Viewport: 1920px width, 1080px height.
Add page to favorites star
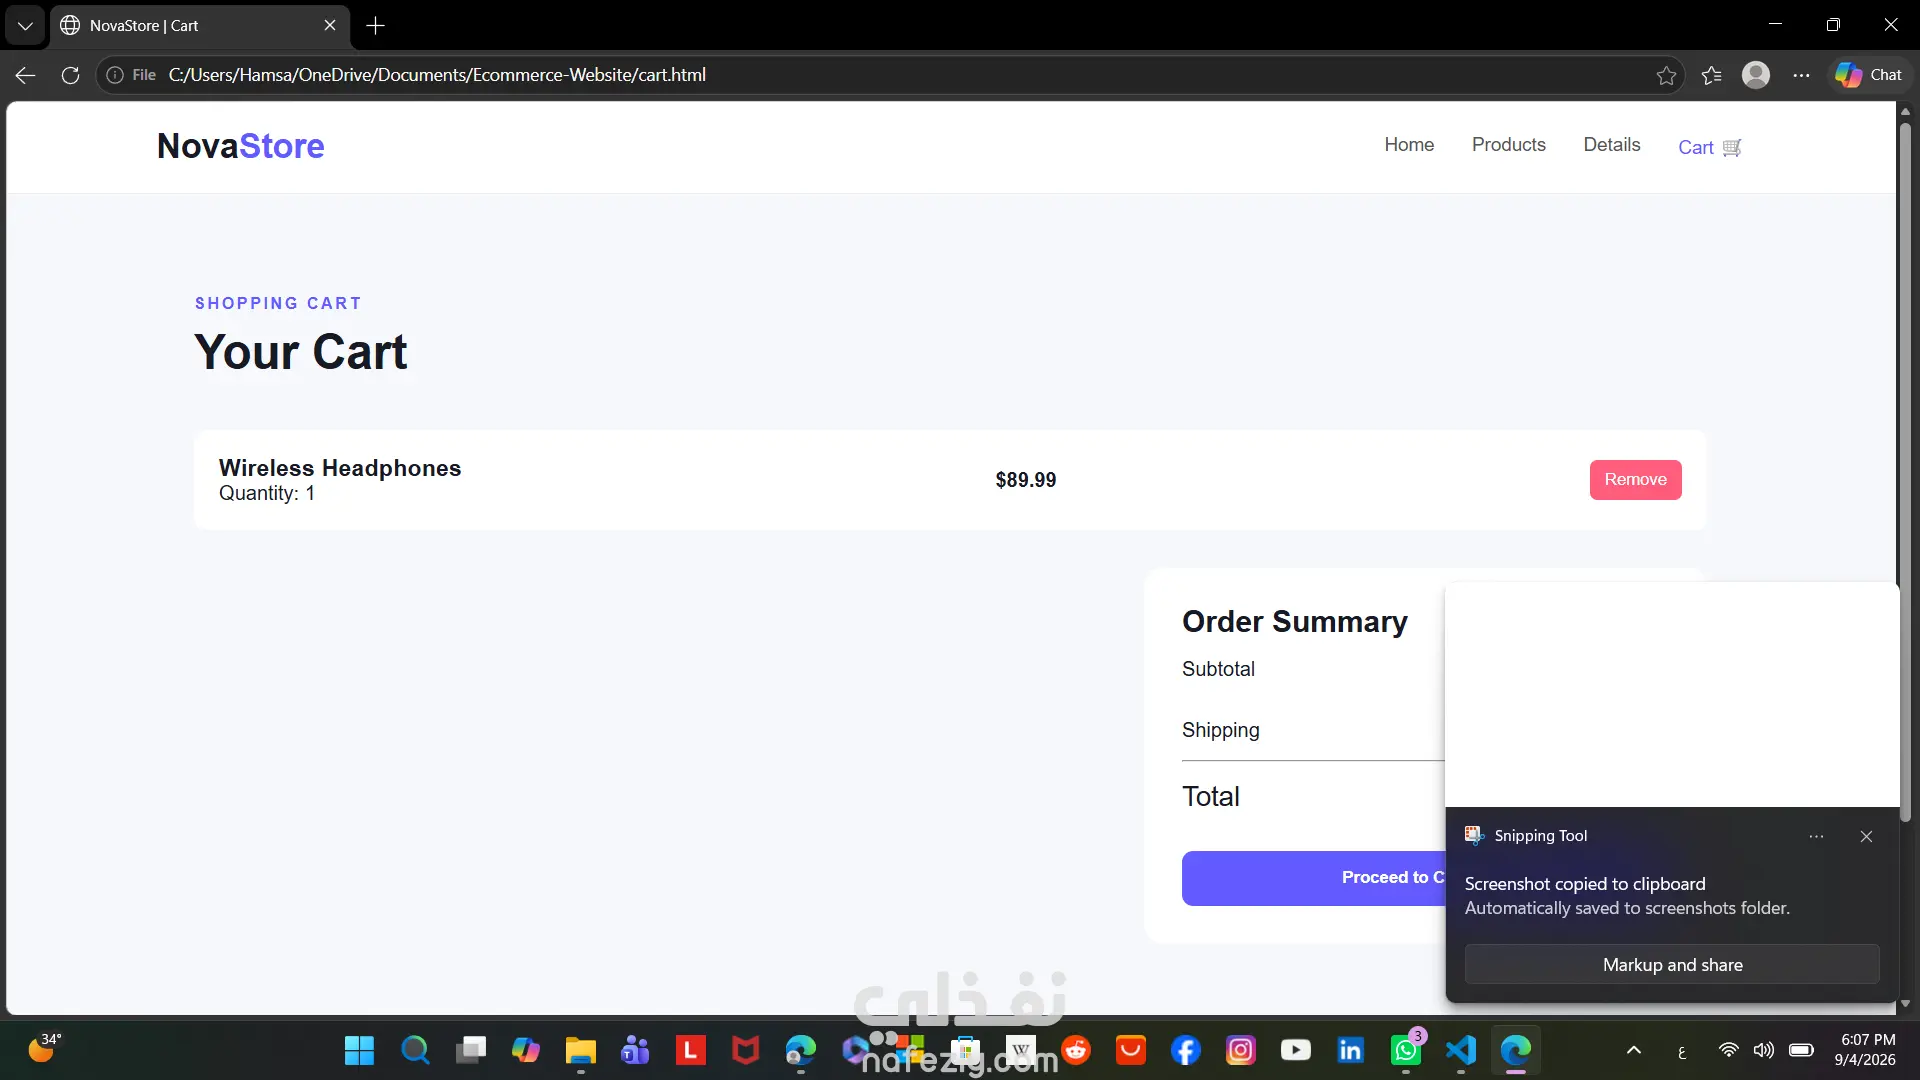click(1666, 75)
